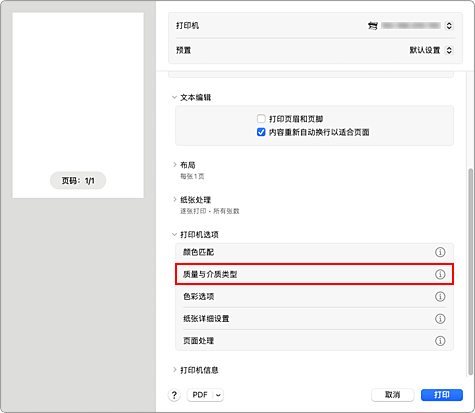This screenshot has width=475, height=413.
Task: Expand the 打印机信息 section
Action: point(174,370)
